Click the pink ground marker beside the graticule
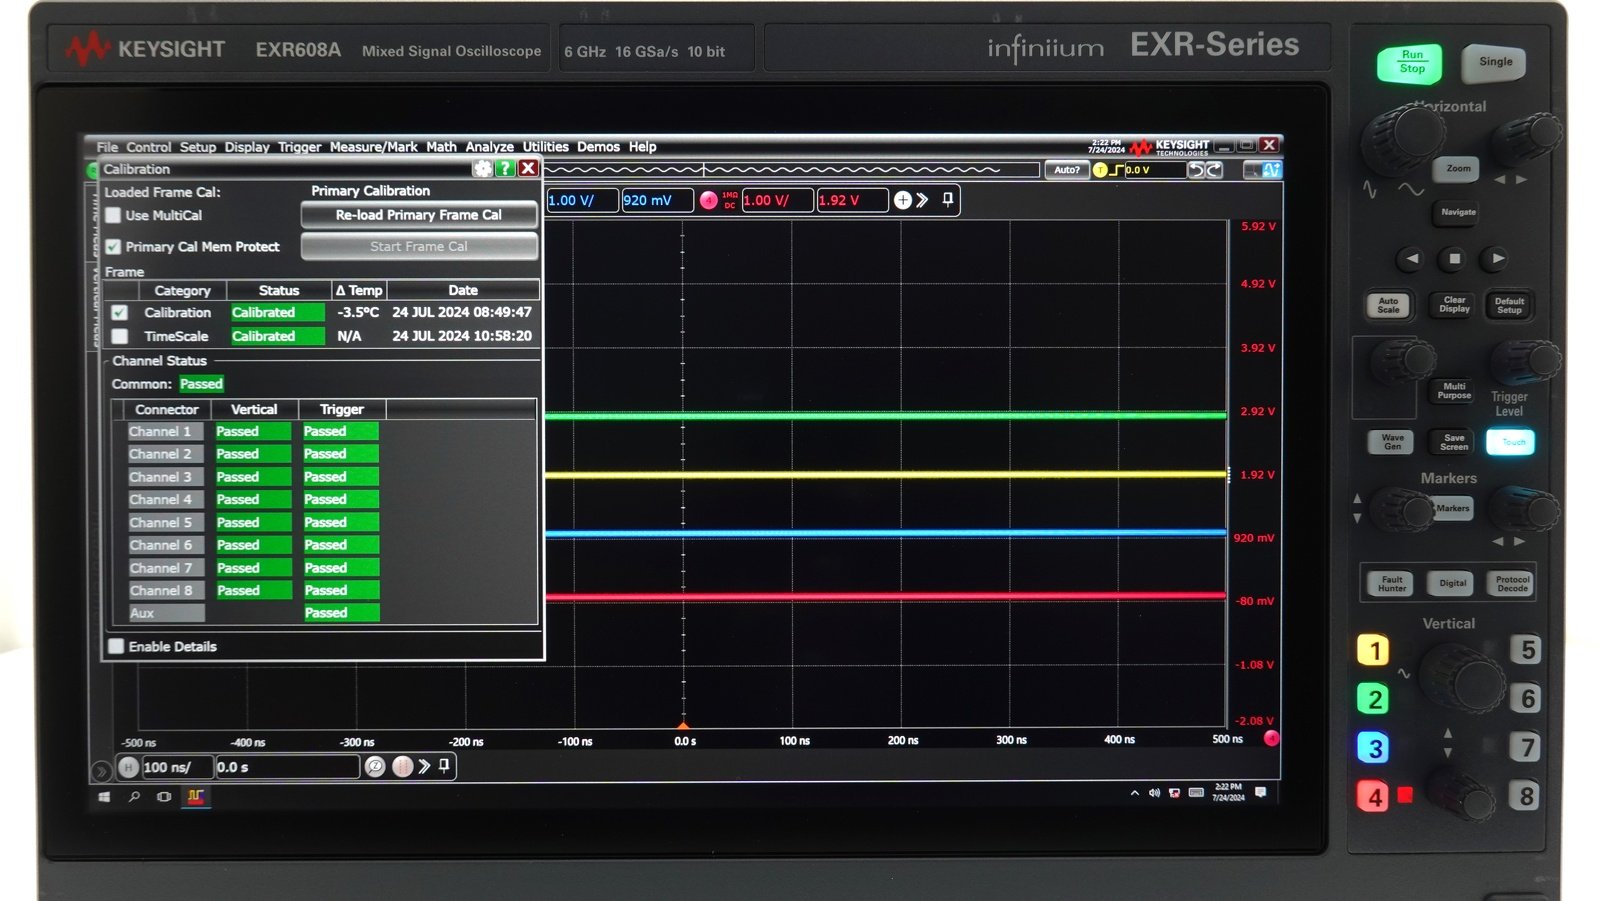 coord(1271,738)
